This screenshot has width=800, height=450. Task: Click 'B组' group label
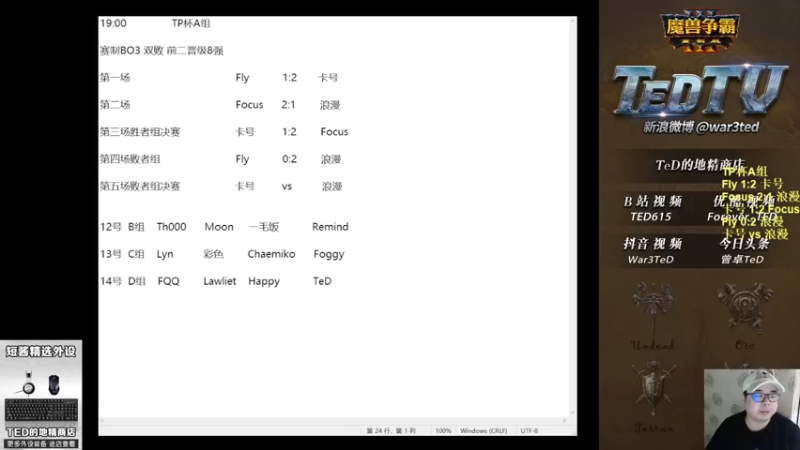(x=136, y=227)
